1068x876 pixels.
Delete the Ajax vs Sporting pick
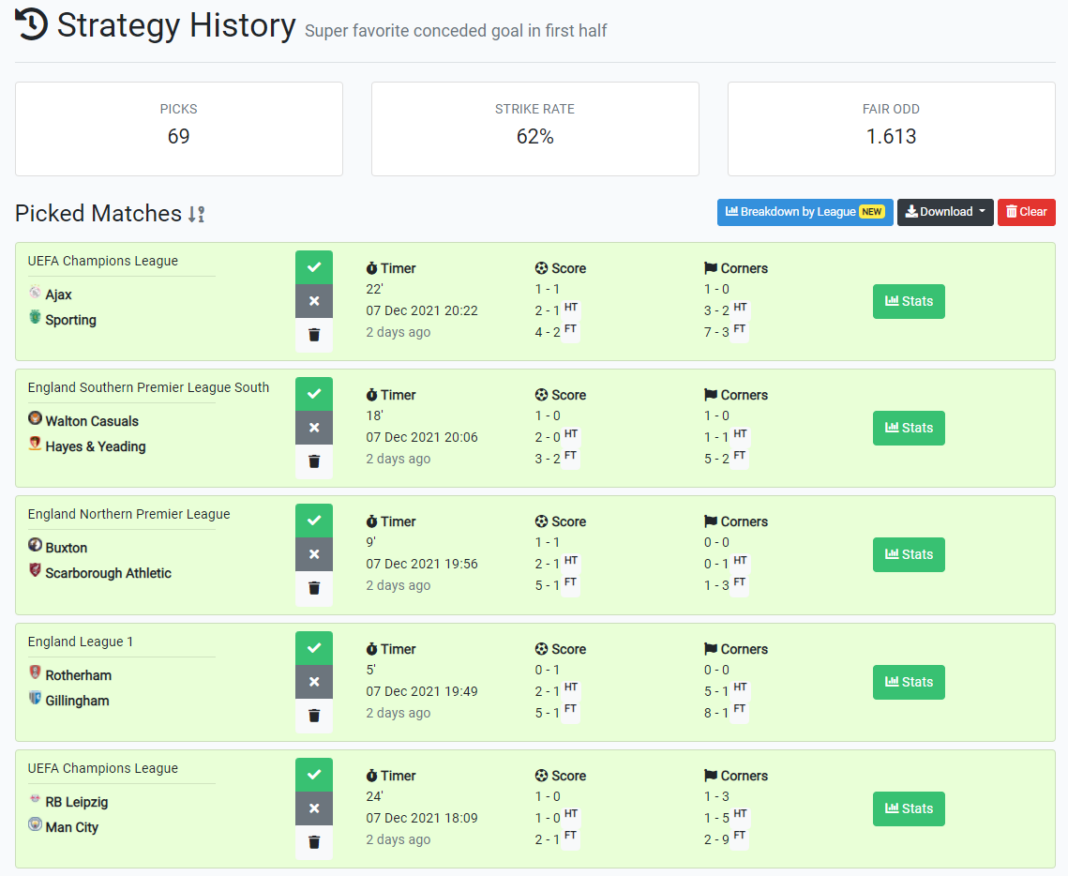pos(314,335)
